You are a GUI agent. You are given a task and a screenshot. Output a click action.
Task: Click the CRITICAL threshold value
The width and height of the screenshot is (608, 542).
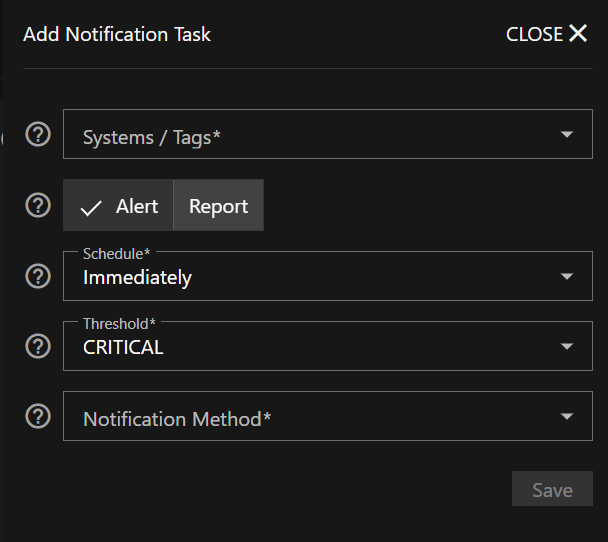pyautogui.click(x=123, y=348)
